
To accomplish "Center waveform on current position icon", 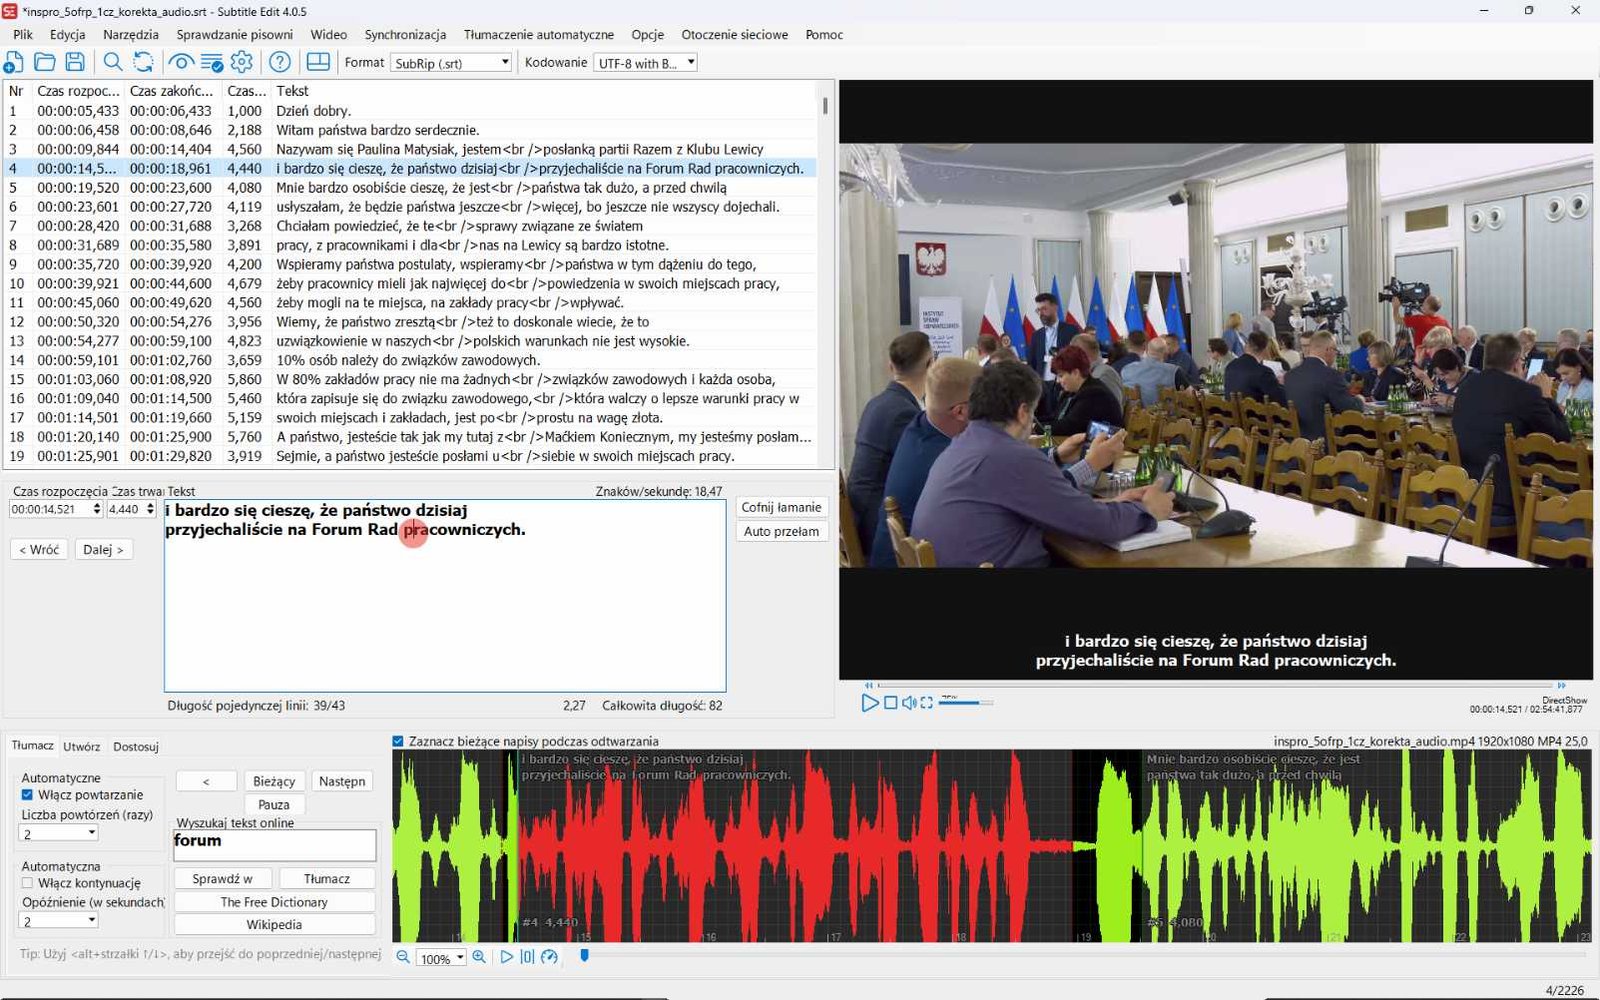I will 527,957.
